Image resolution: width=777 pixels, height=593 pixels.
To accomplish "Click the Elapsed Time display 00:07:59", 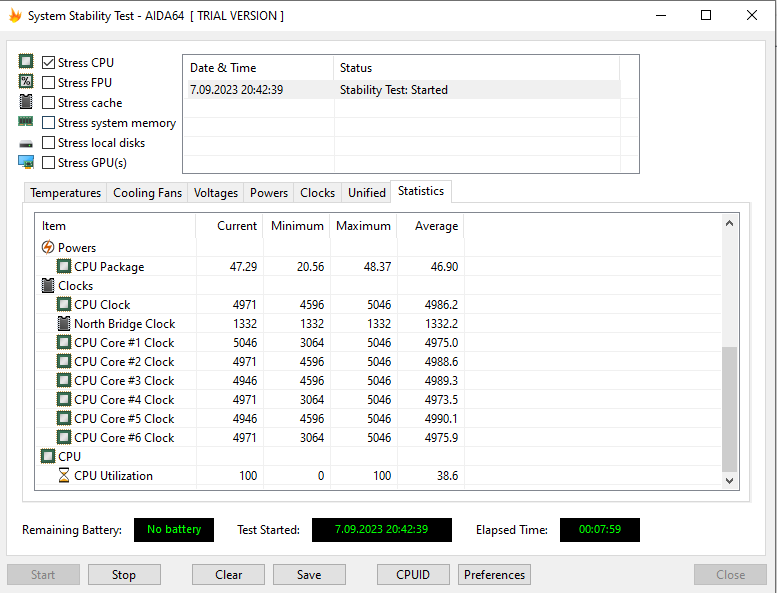I will [x=600, y=530].
